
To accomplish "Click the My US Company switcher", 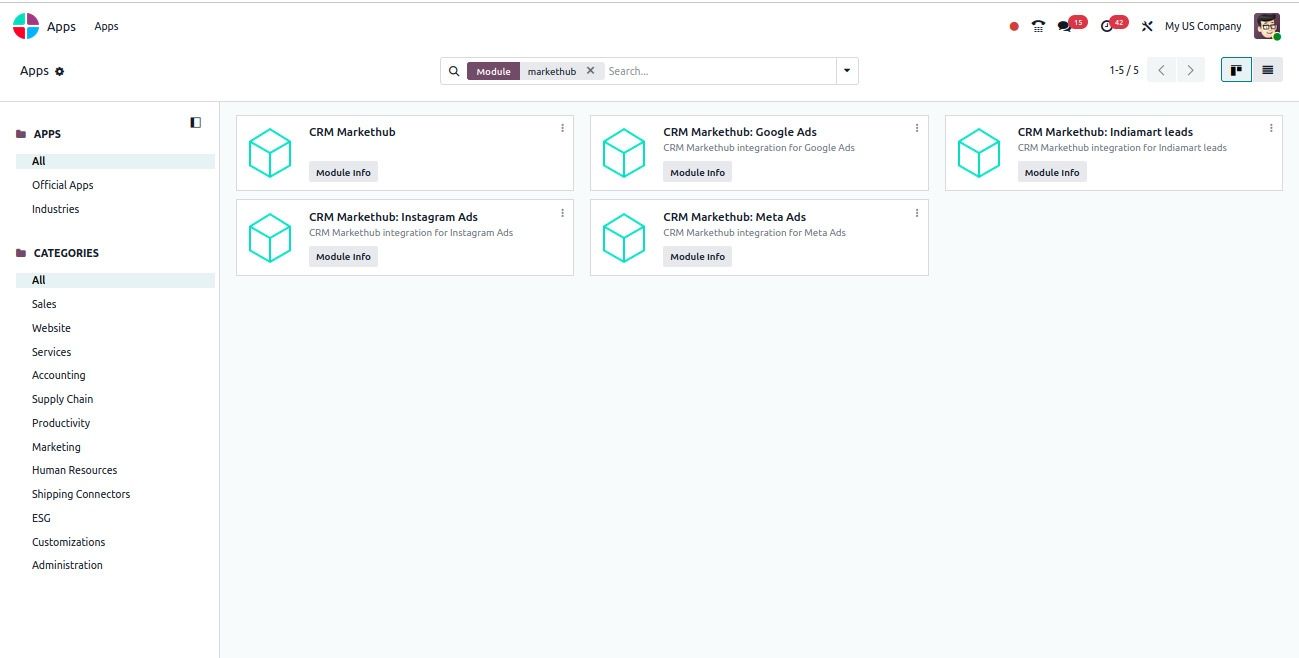I will [x=1203, y=27].
